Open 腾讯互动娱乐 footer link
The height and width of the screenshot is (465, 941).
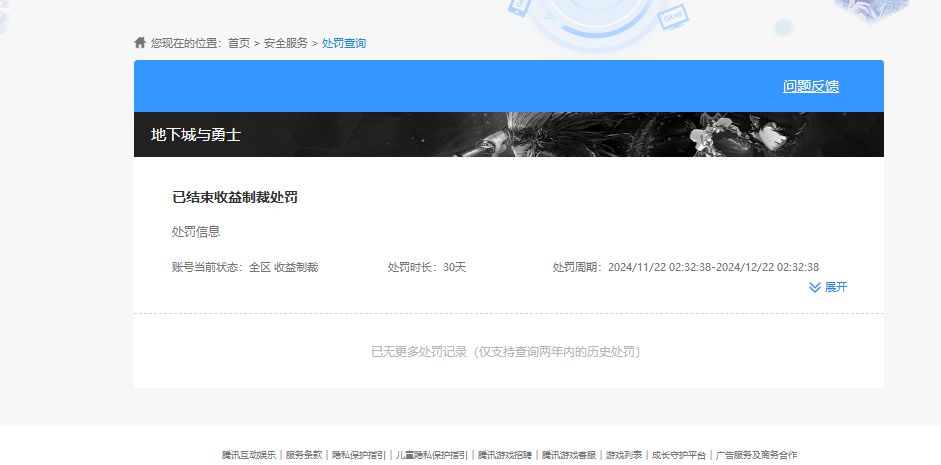click(249, 455)
